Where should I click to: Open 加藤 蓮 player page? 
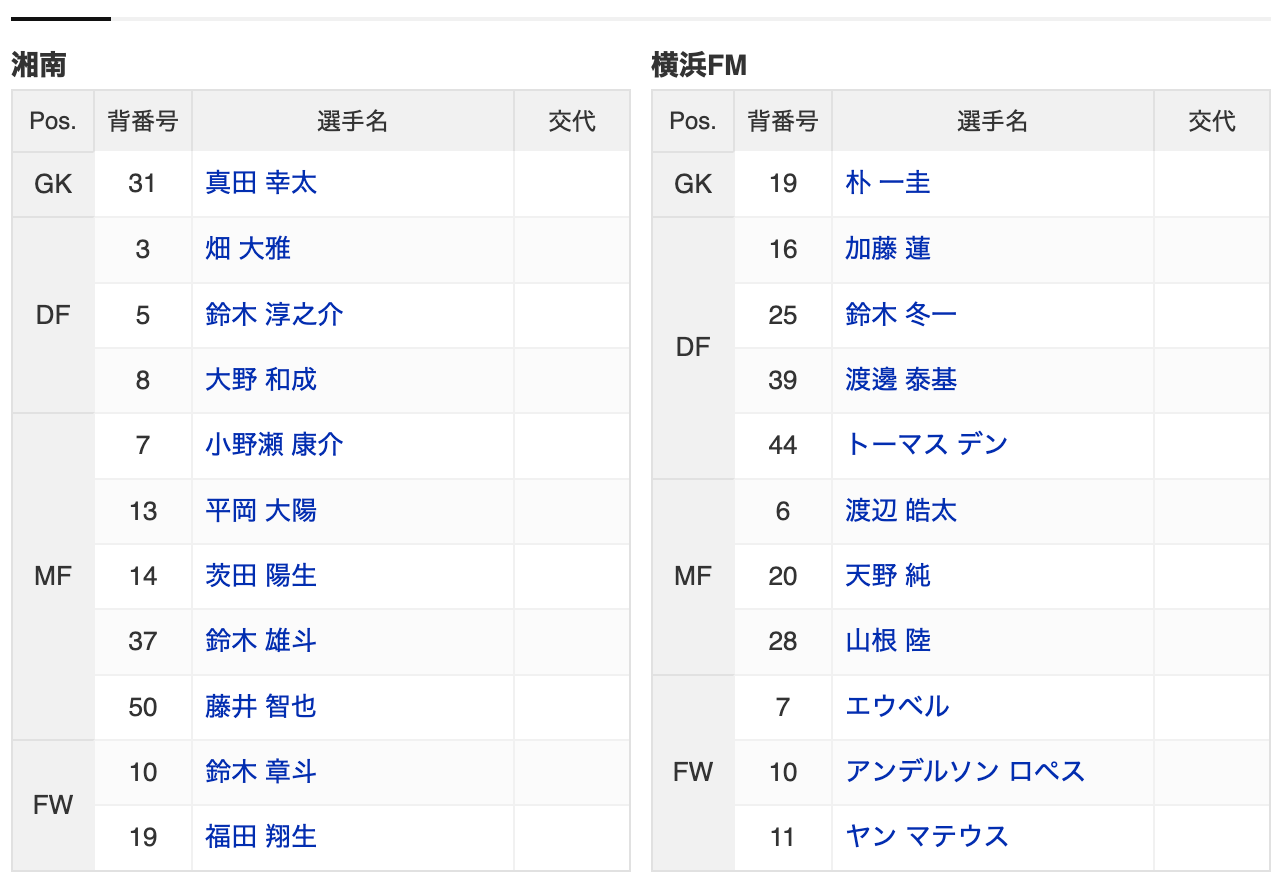pos(888,248)
